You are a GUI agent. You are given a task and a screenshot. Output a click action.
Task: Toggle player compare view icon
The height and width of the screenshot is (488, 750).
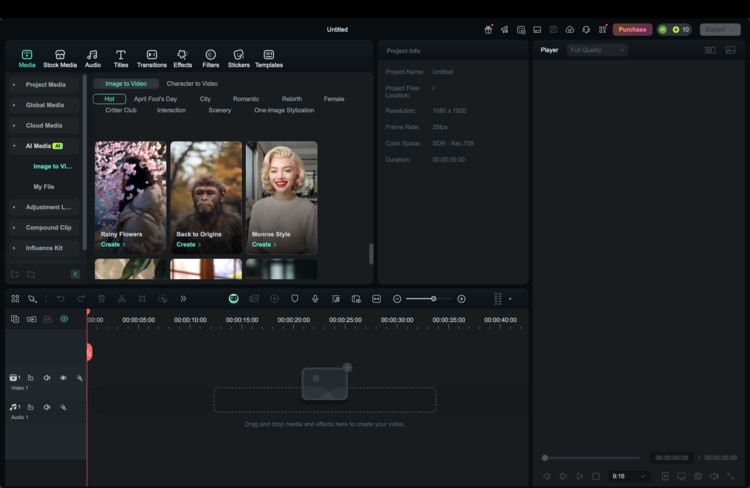710,50
